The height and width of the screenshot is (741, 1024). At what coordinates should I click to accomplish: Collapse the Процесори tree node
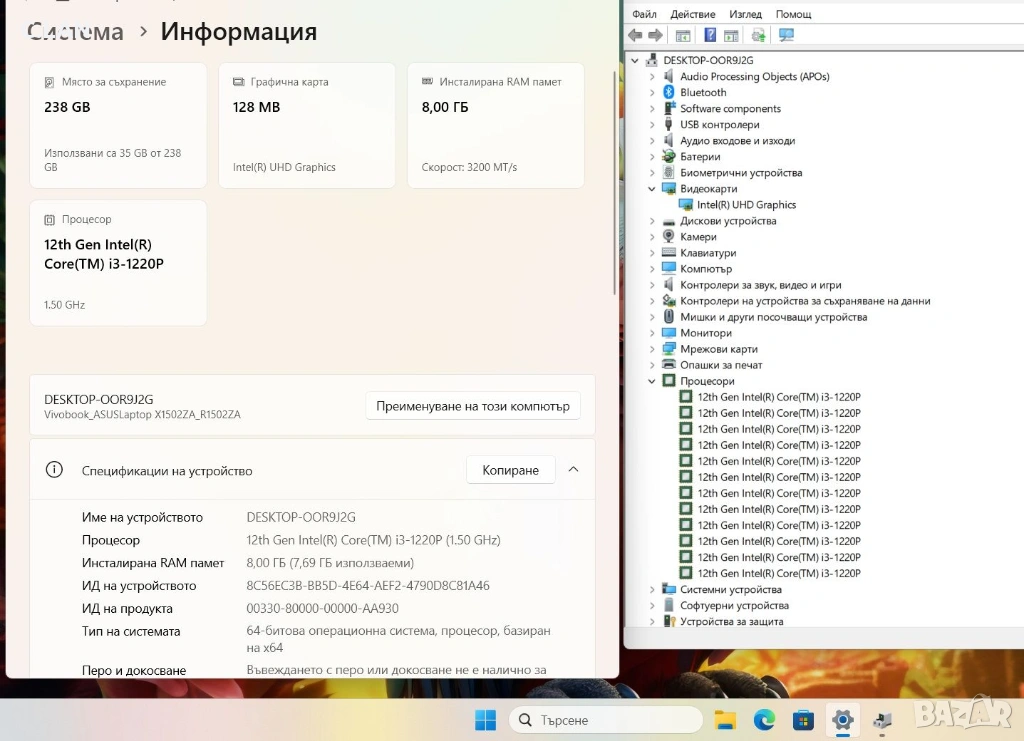(652, 381)
